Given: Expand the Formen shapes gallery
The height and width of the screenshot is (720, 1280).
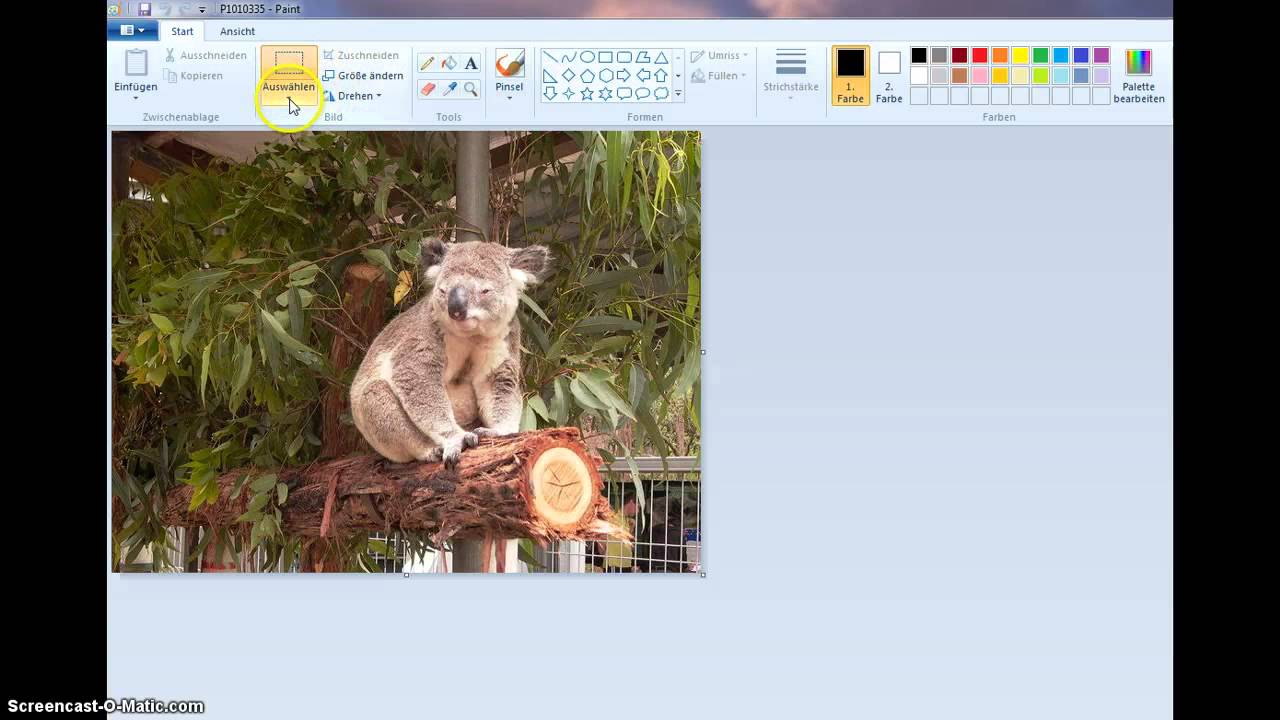Looking at the screenshot, I should coord(678,94).
